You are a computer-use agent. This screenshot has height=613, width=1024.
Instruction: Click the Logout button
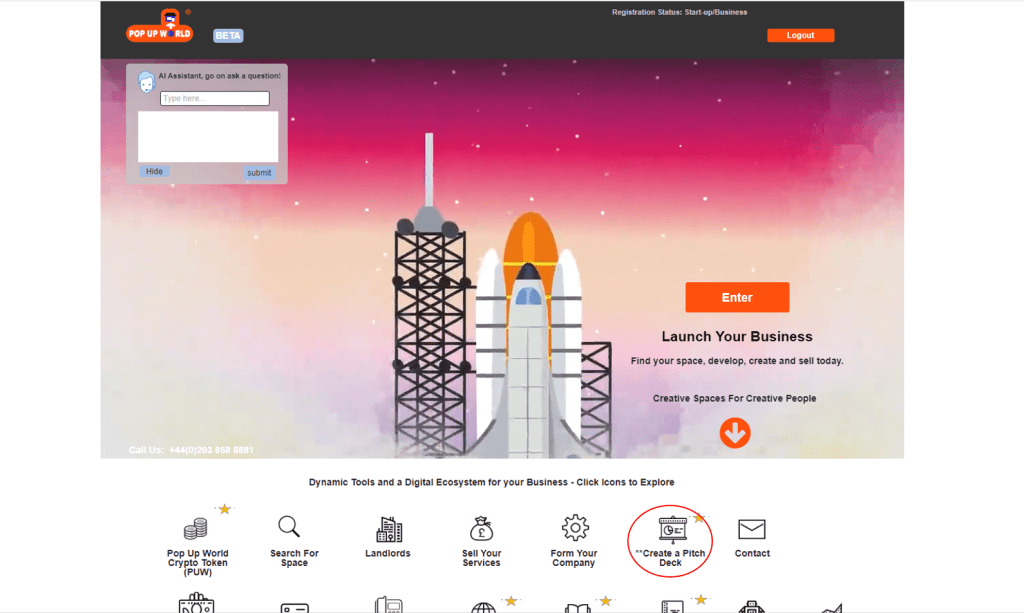pos(800,35)
